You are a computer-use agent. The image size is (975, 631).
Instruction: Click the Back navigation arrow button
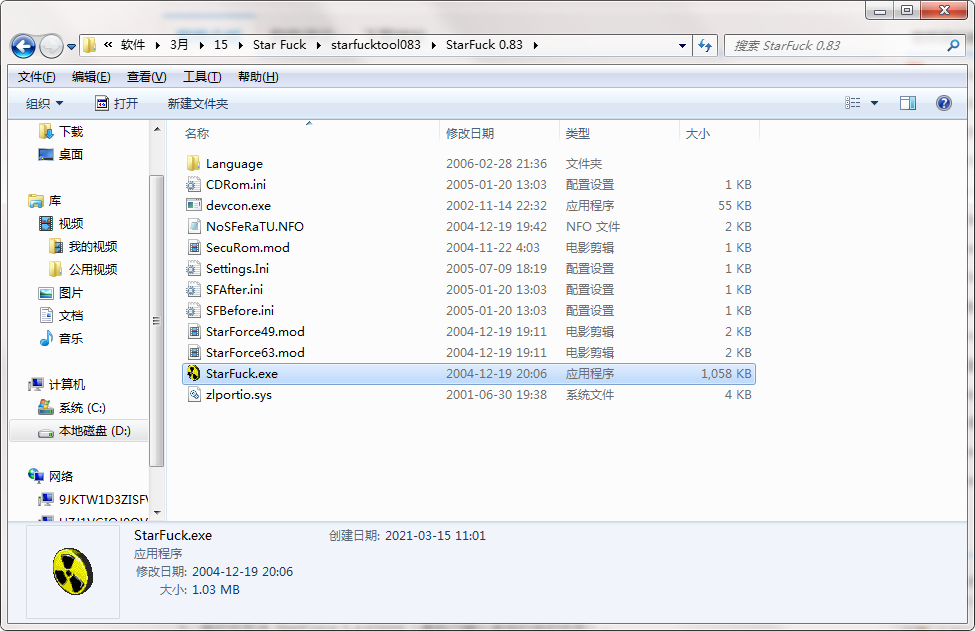point(24,46)
